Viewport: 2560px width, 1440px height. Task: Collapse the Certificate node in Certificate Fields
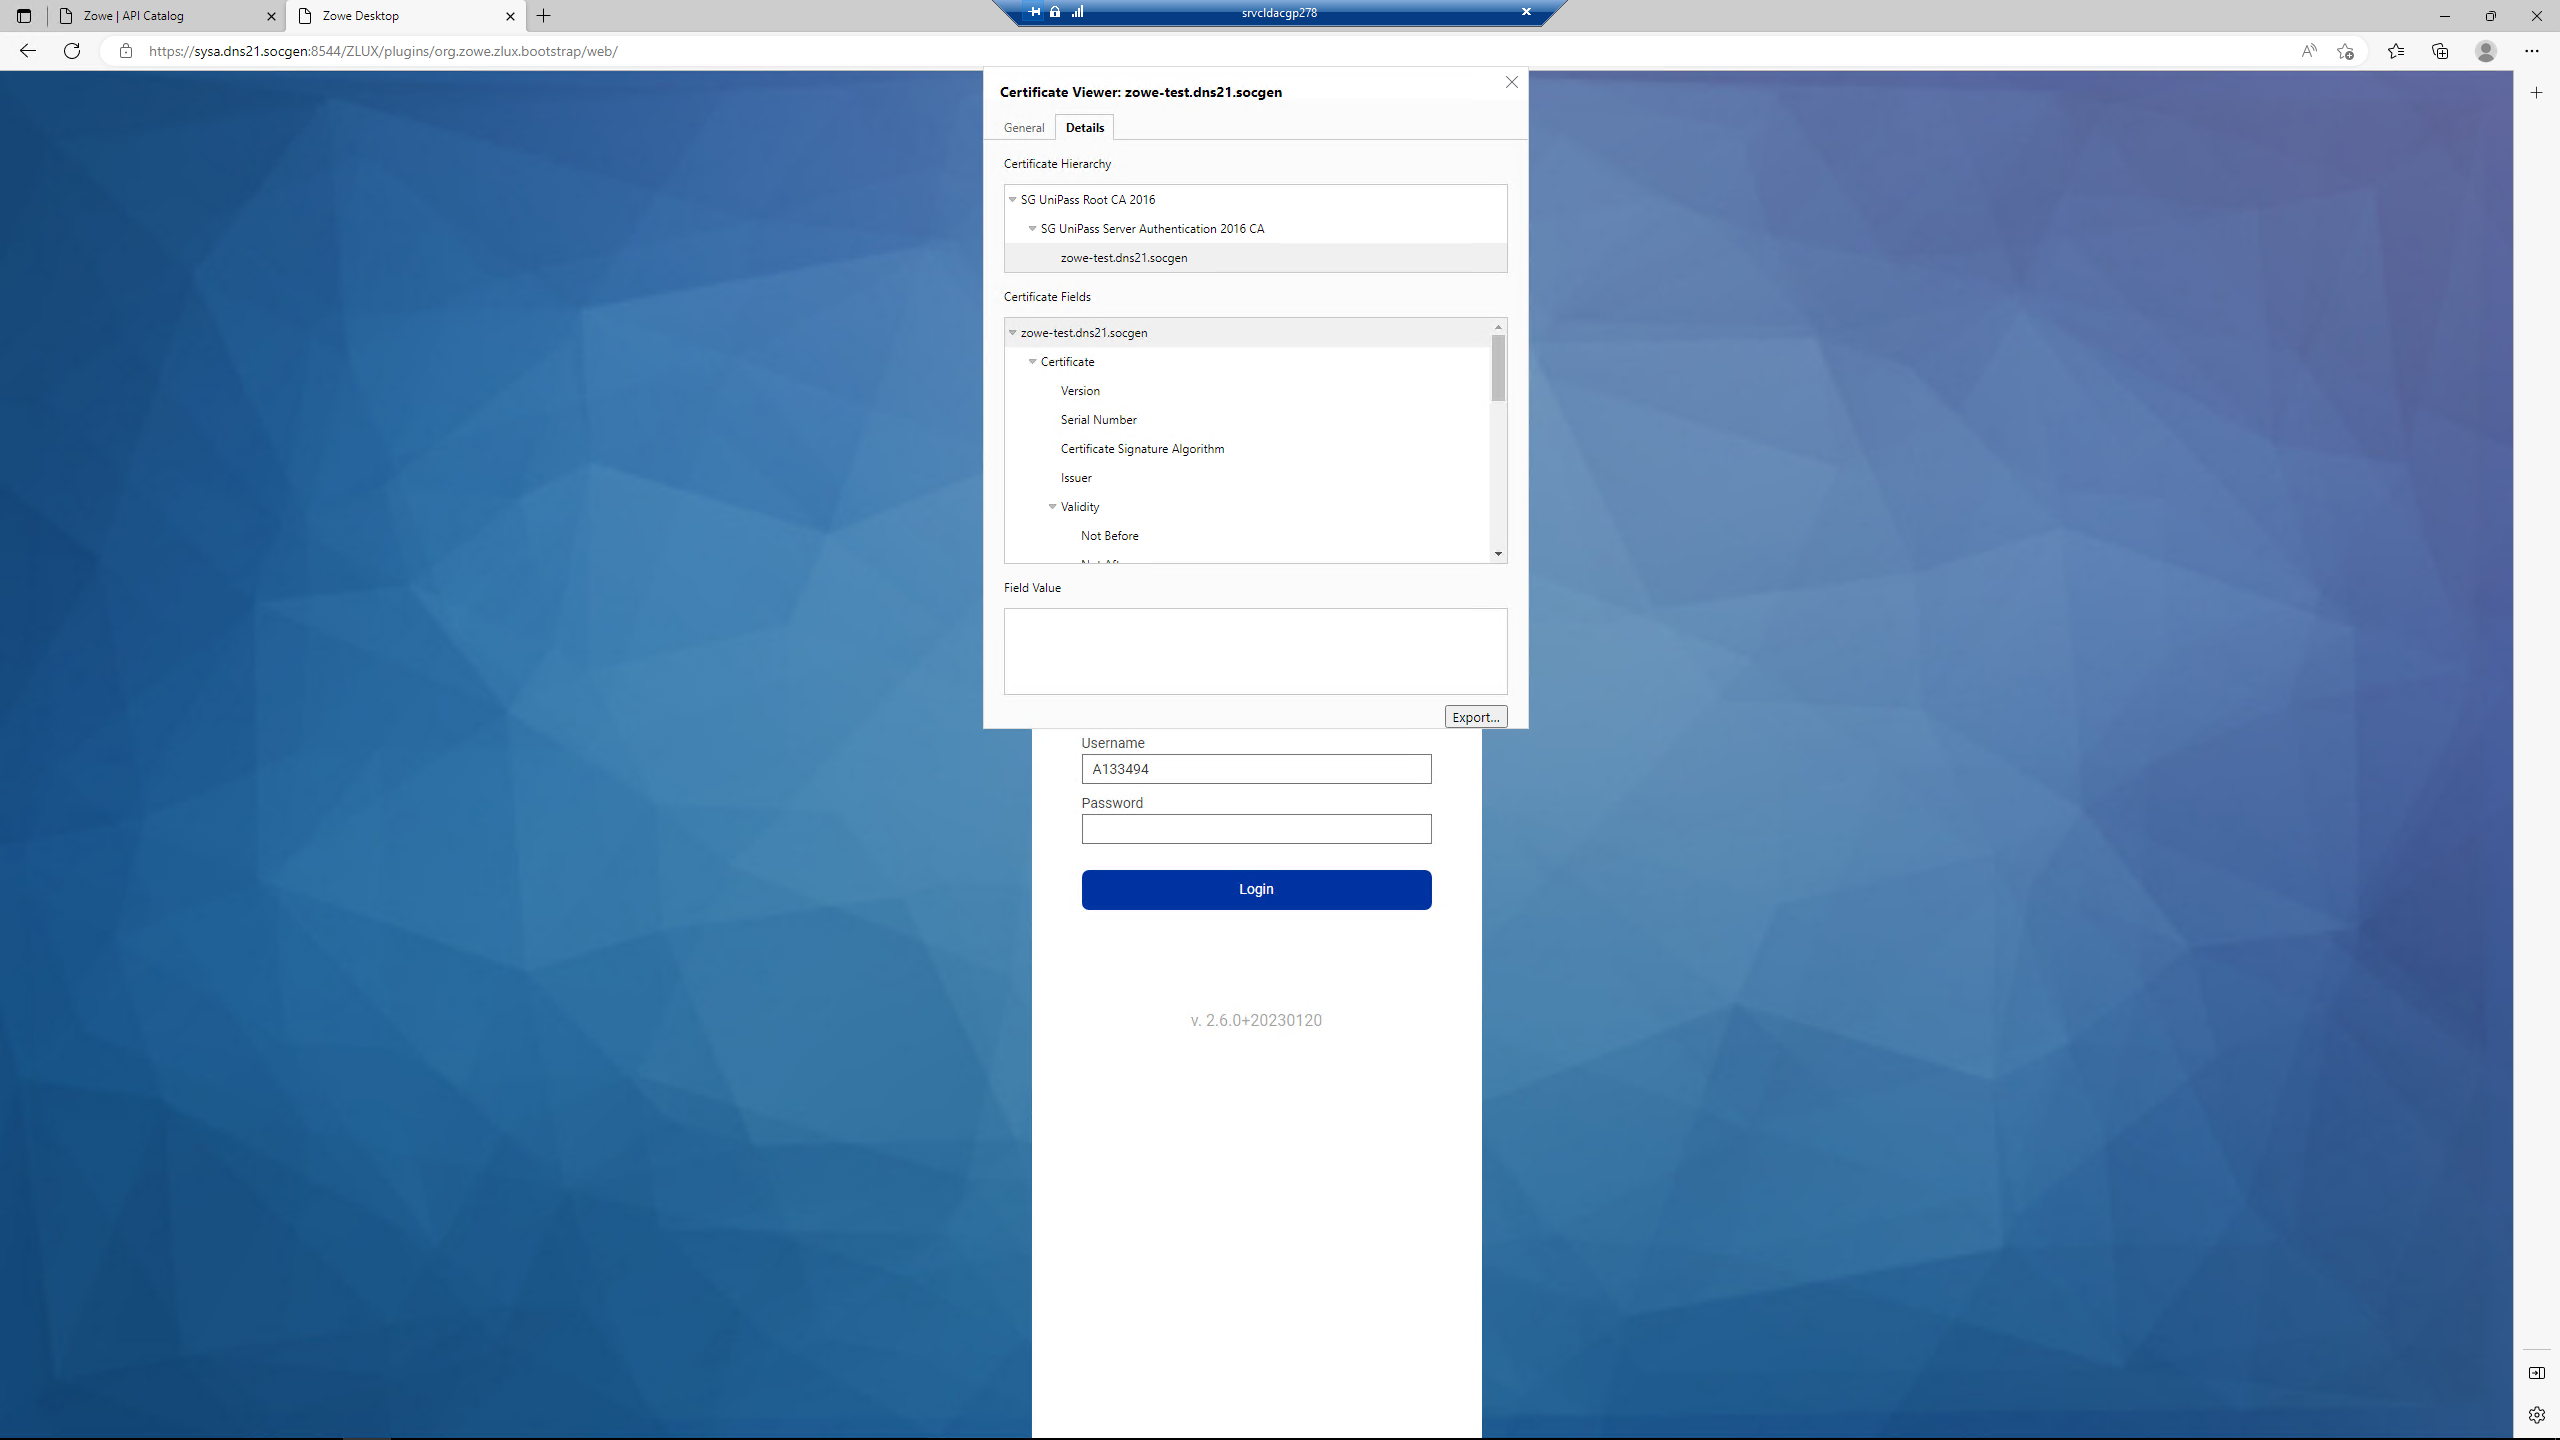(1033, 361)
